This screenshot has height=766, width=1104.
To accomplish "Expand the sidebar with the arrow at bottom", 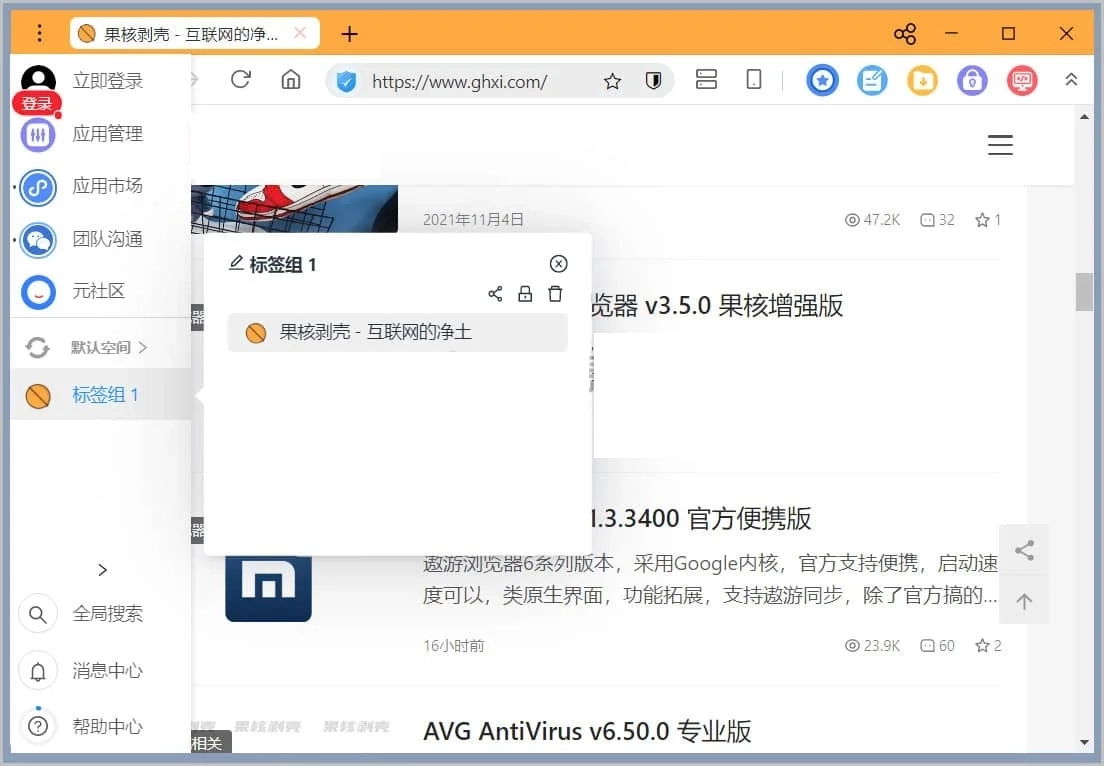I will point(102,569).
